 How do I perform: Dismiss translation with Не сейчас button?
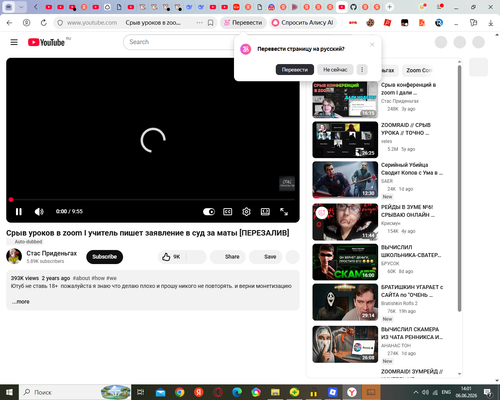(335, 70)
